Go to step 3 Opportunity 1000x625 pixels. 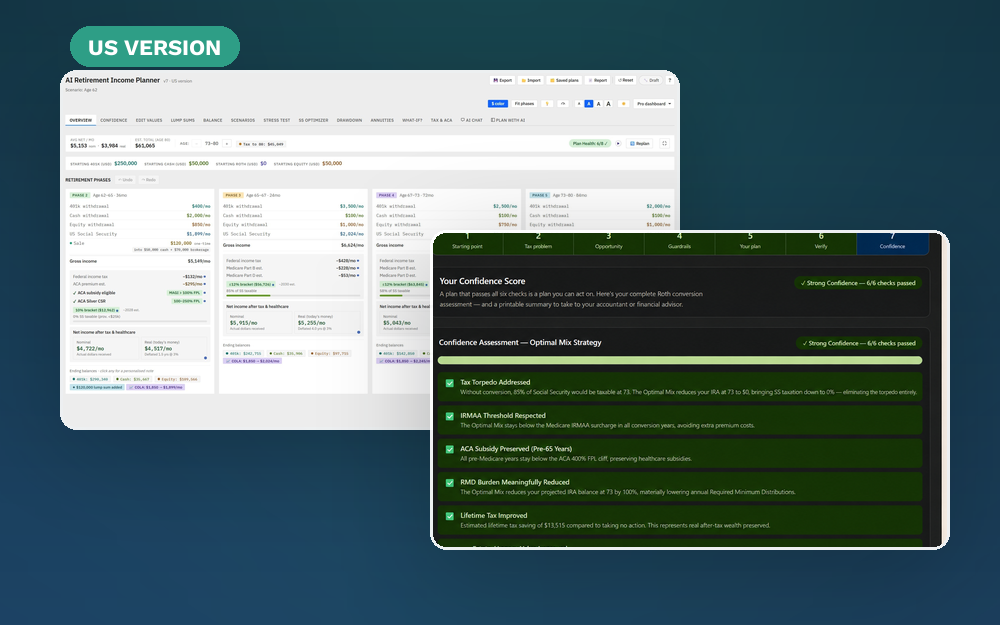(x=608, y=242)
